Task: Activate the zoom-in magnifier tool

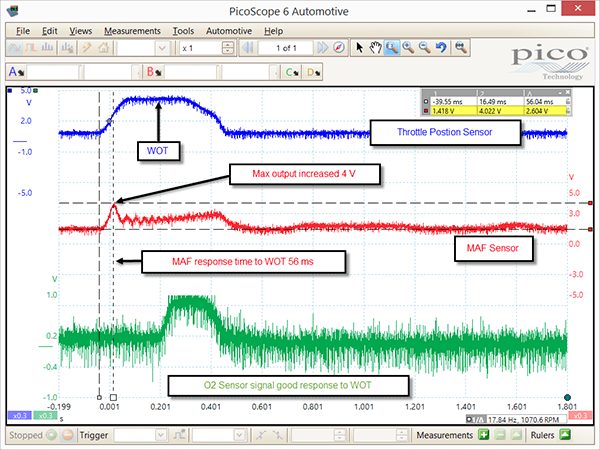Action: pyautogui.click(x=408, y=48)
